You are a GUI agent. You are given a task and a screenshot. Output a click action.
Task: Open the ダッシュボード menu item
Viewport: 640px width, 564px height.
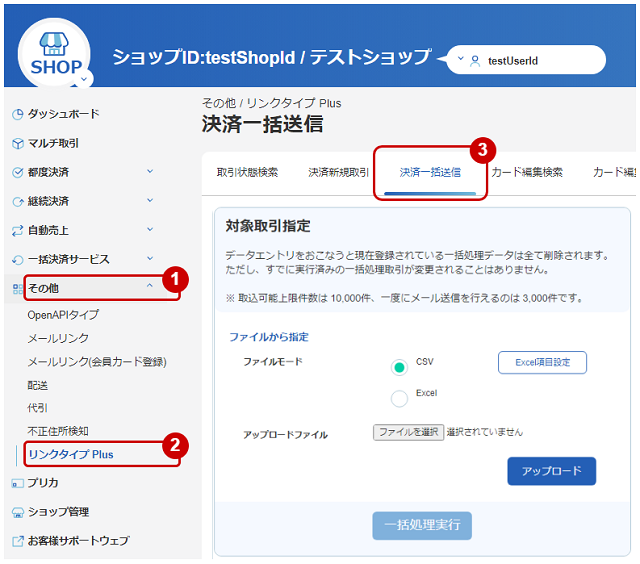(x=63, y=114)
